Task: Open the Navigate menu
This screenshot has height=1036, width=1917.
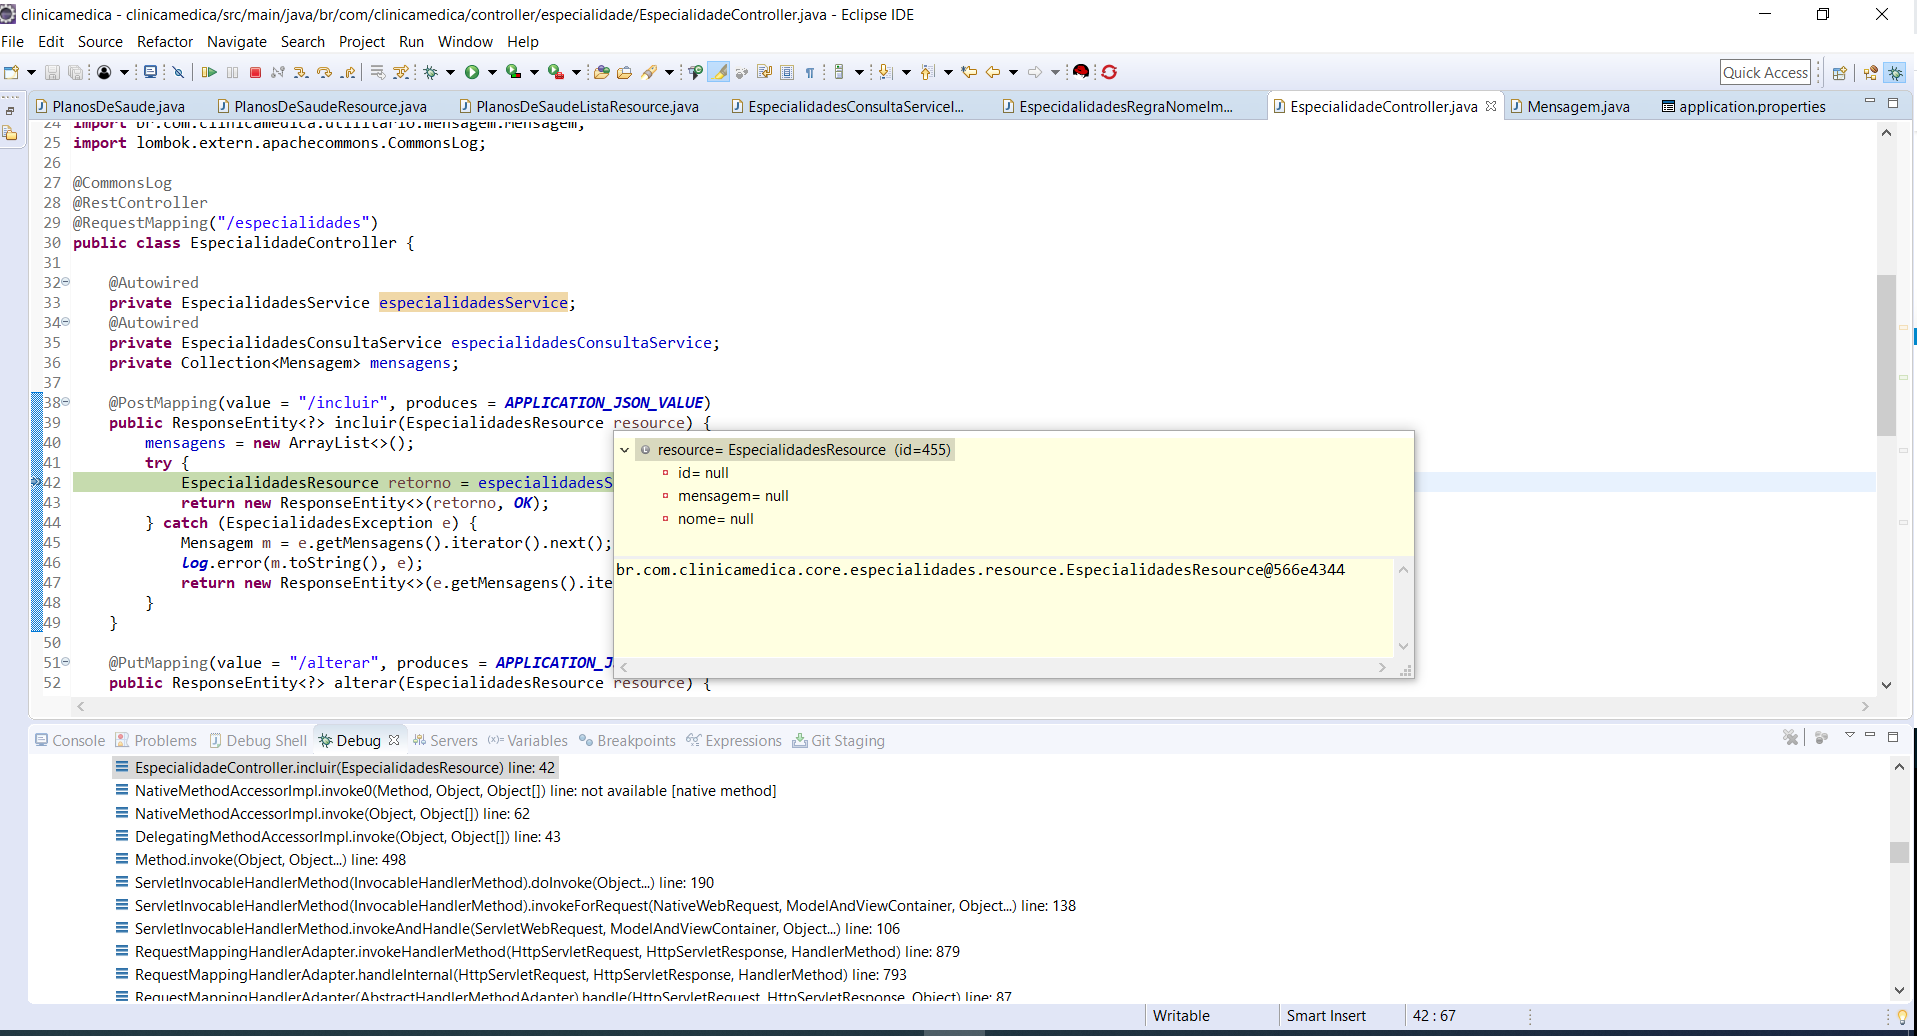Action: point(237,42)
